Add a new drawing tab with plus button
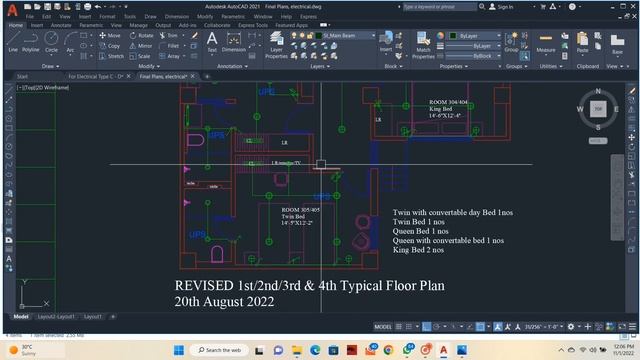Screen dimensions: 640x360 point(207,76)
